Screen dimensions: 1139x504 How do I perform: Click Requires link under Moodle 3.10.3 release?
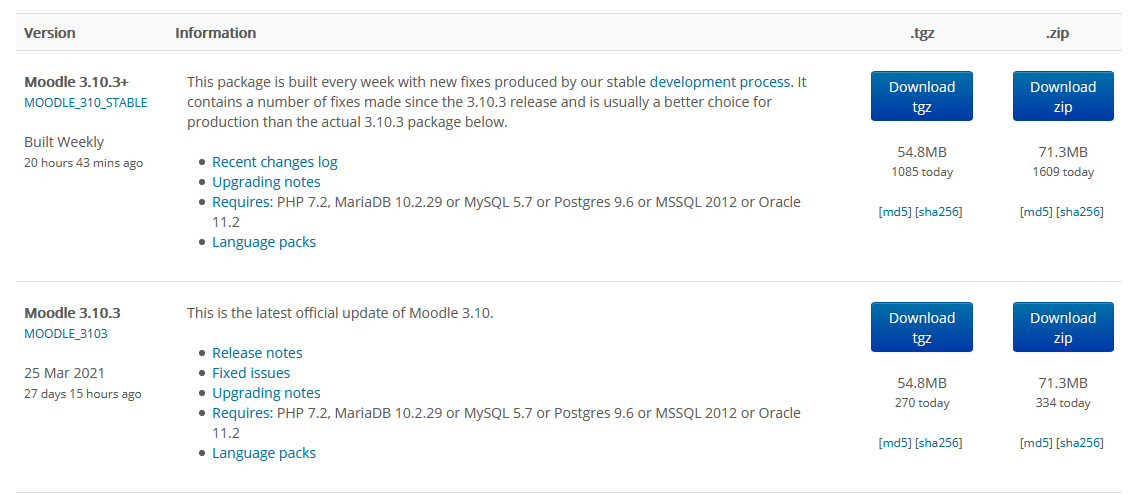(x=242, y=413)
